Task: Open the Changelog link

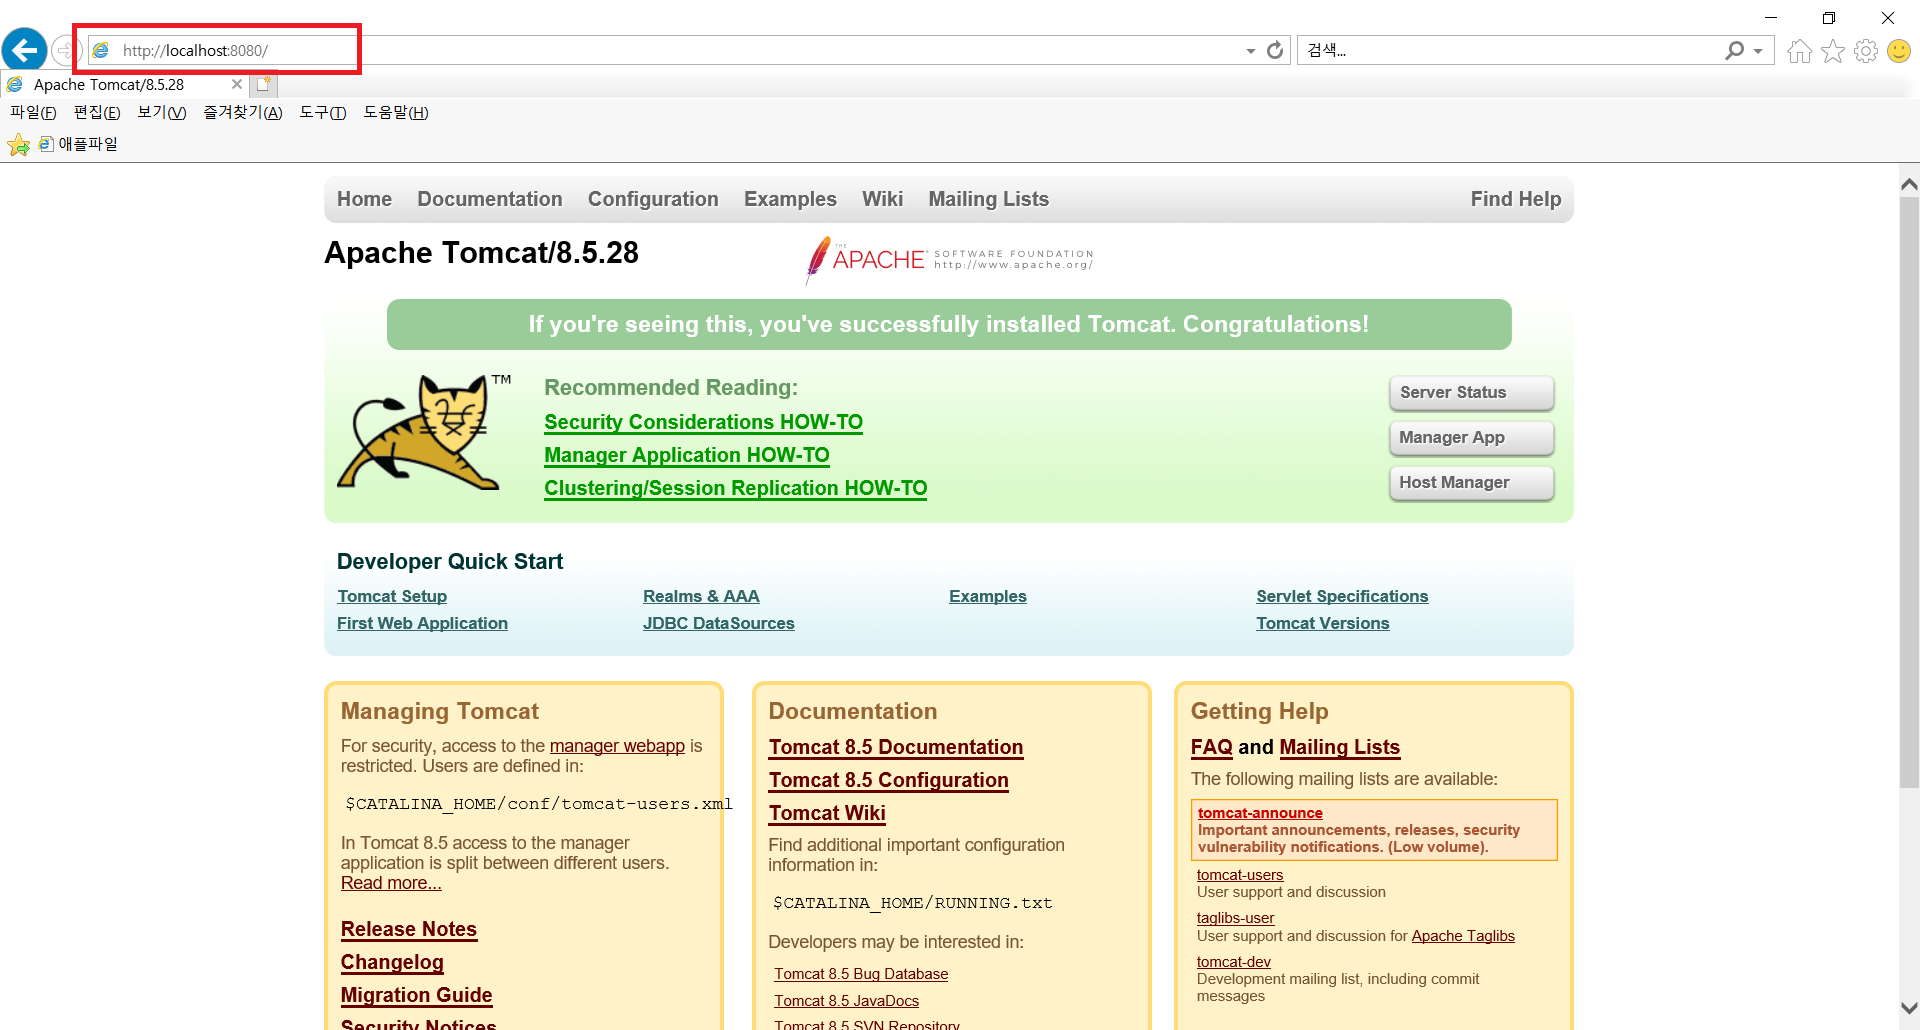Action: pyautogui.click(x=392, y=962)
